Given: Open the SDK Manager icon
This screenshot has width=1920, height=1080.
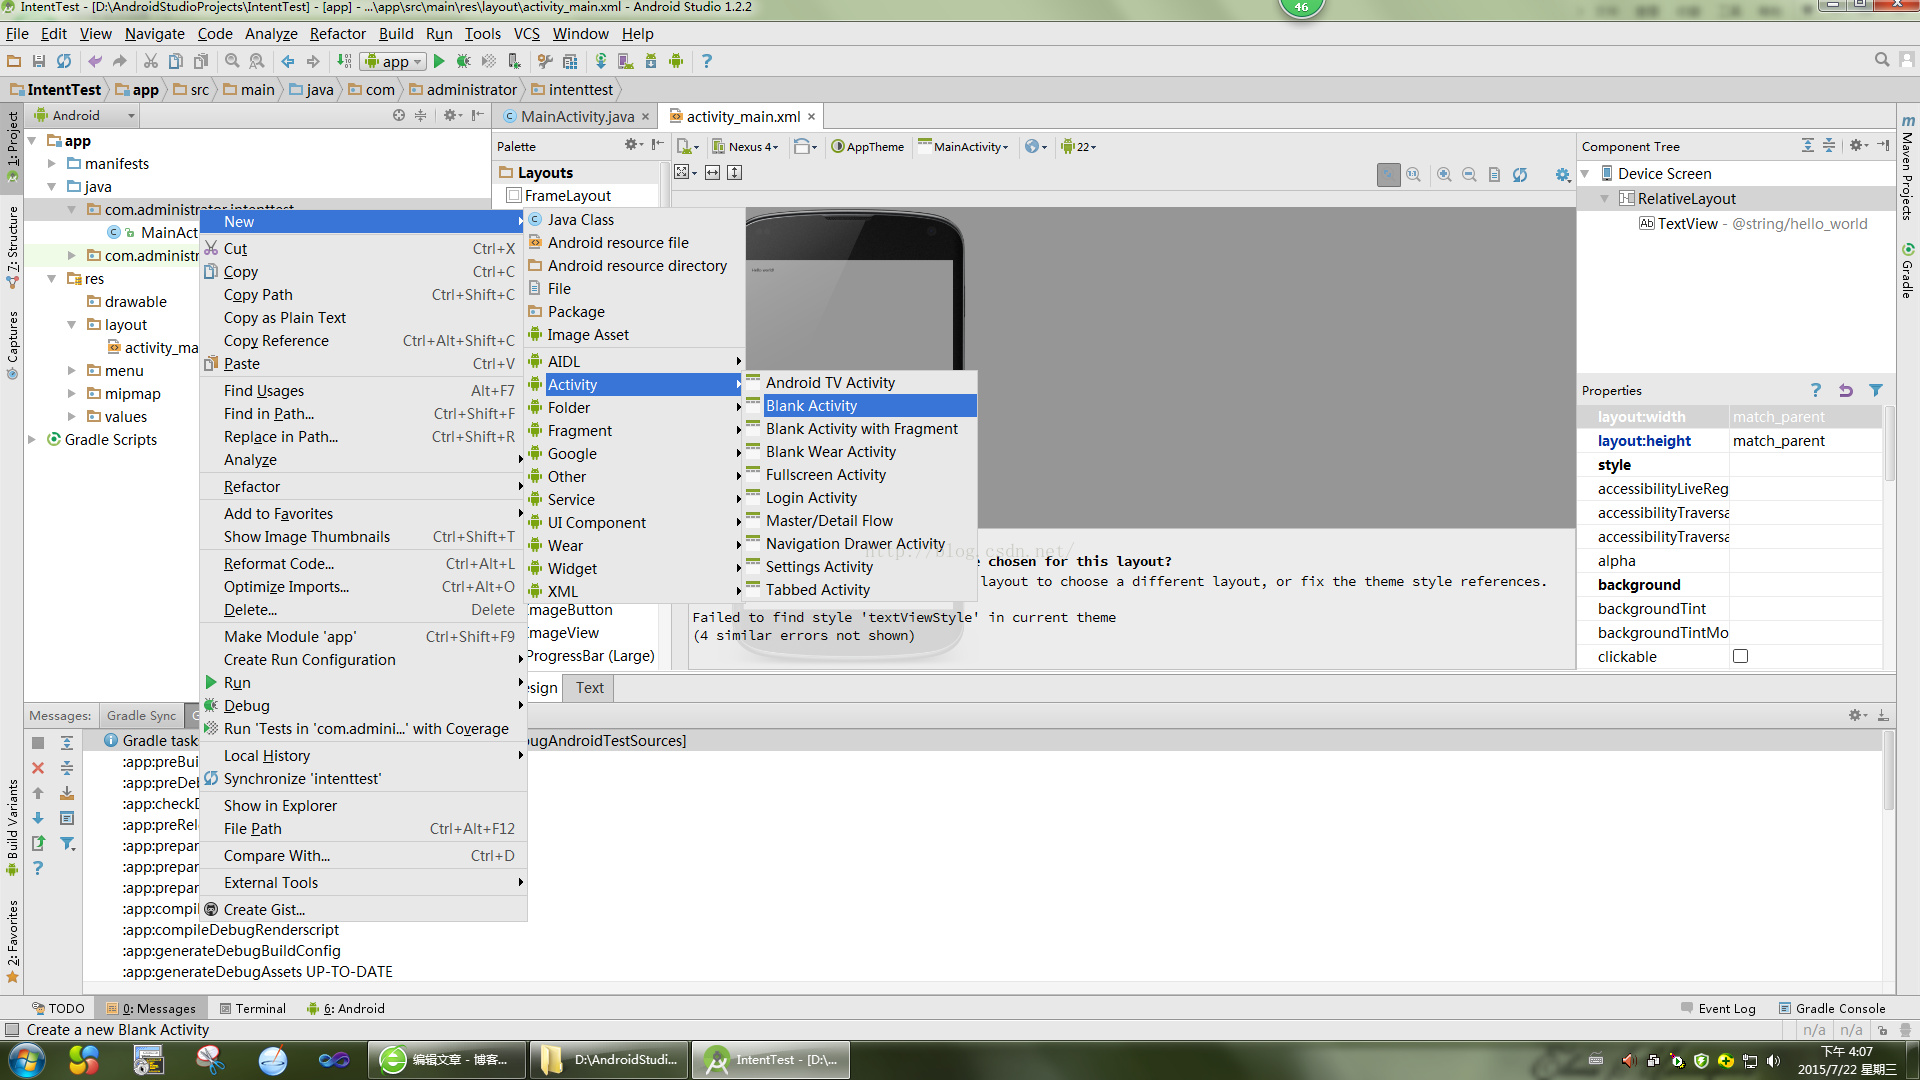Looking at the screenshot, I should [651, 61].
